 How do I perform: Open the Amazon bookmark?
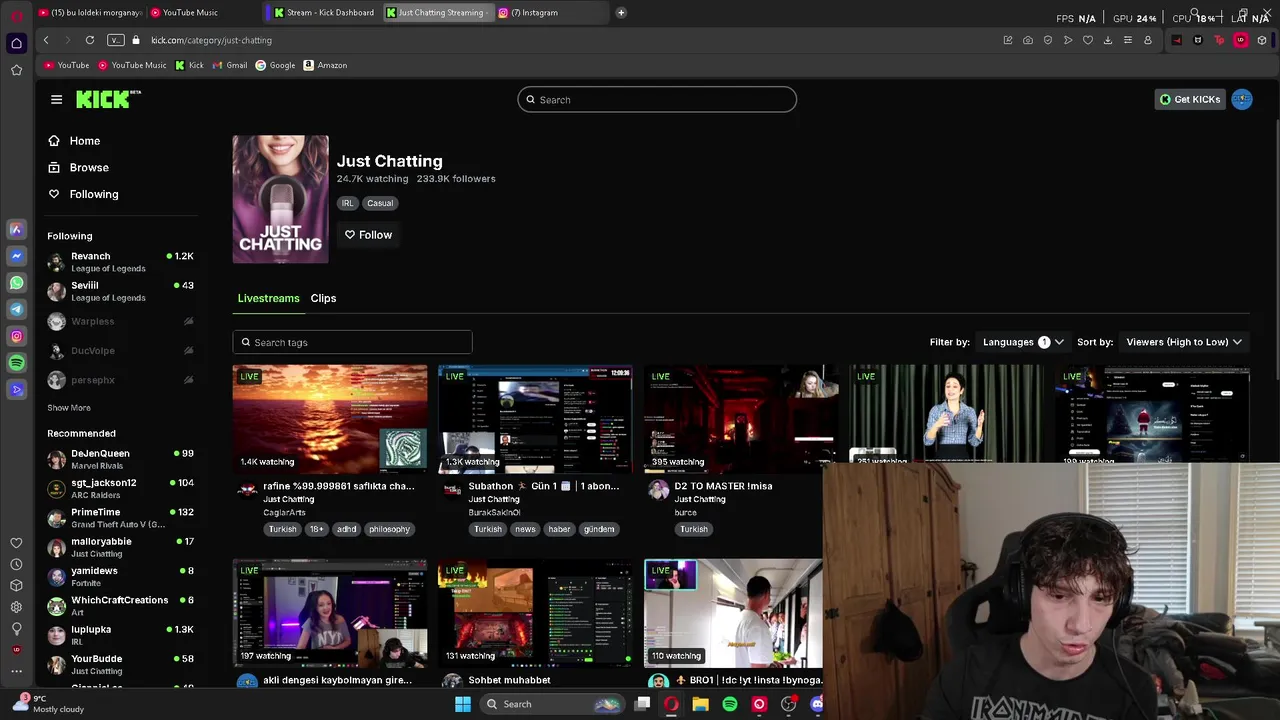325,65
